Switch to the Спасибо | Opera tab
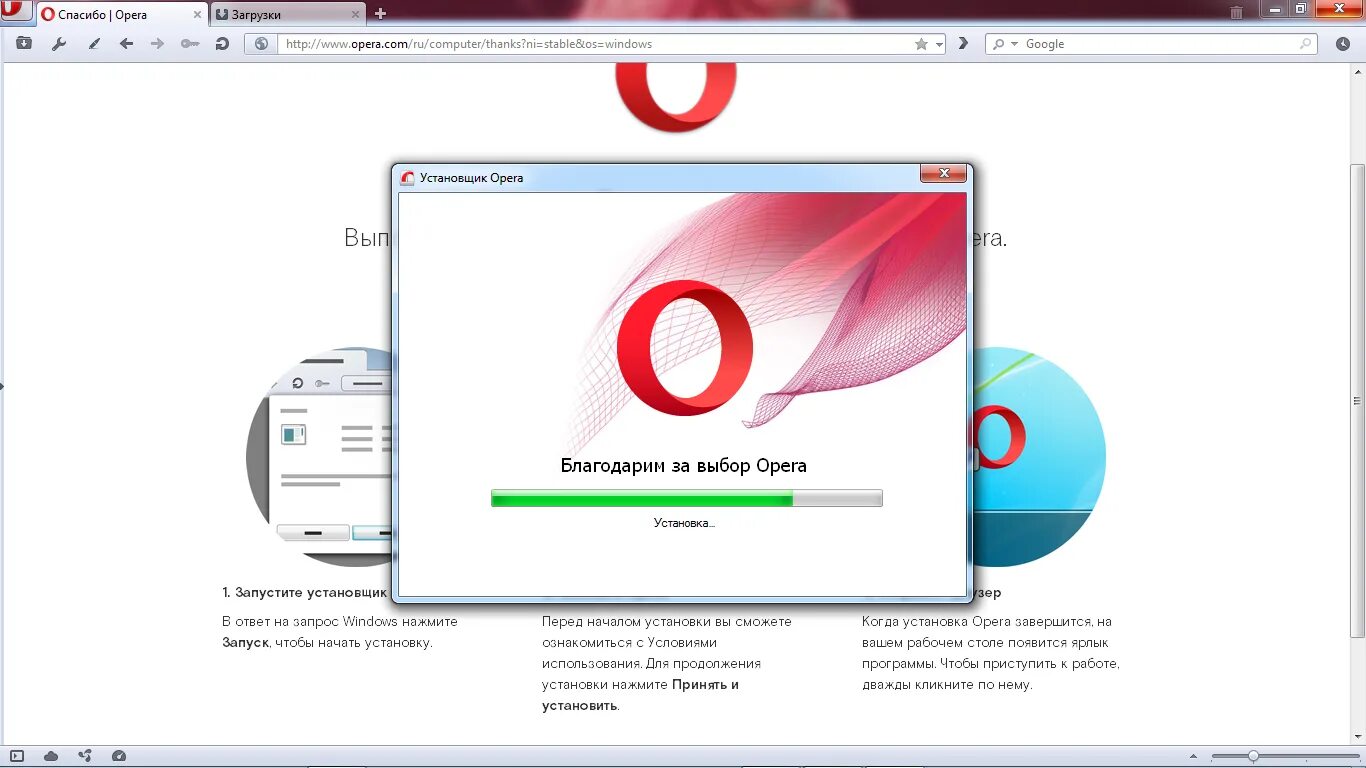The height and width of the screenshot is (768, 1366). click(x=121, y=14)
